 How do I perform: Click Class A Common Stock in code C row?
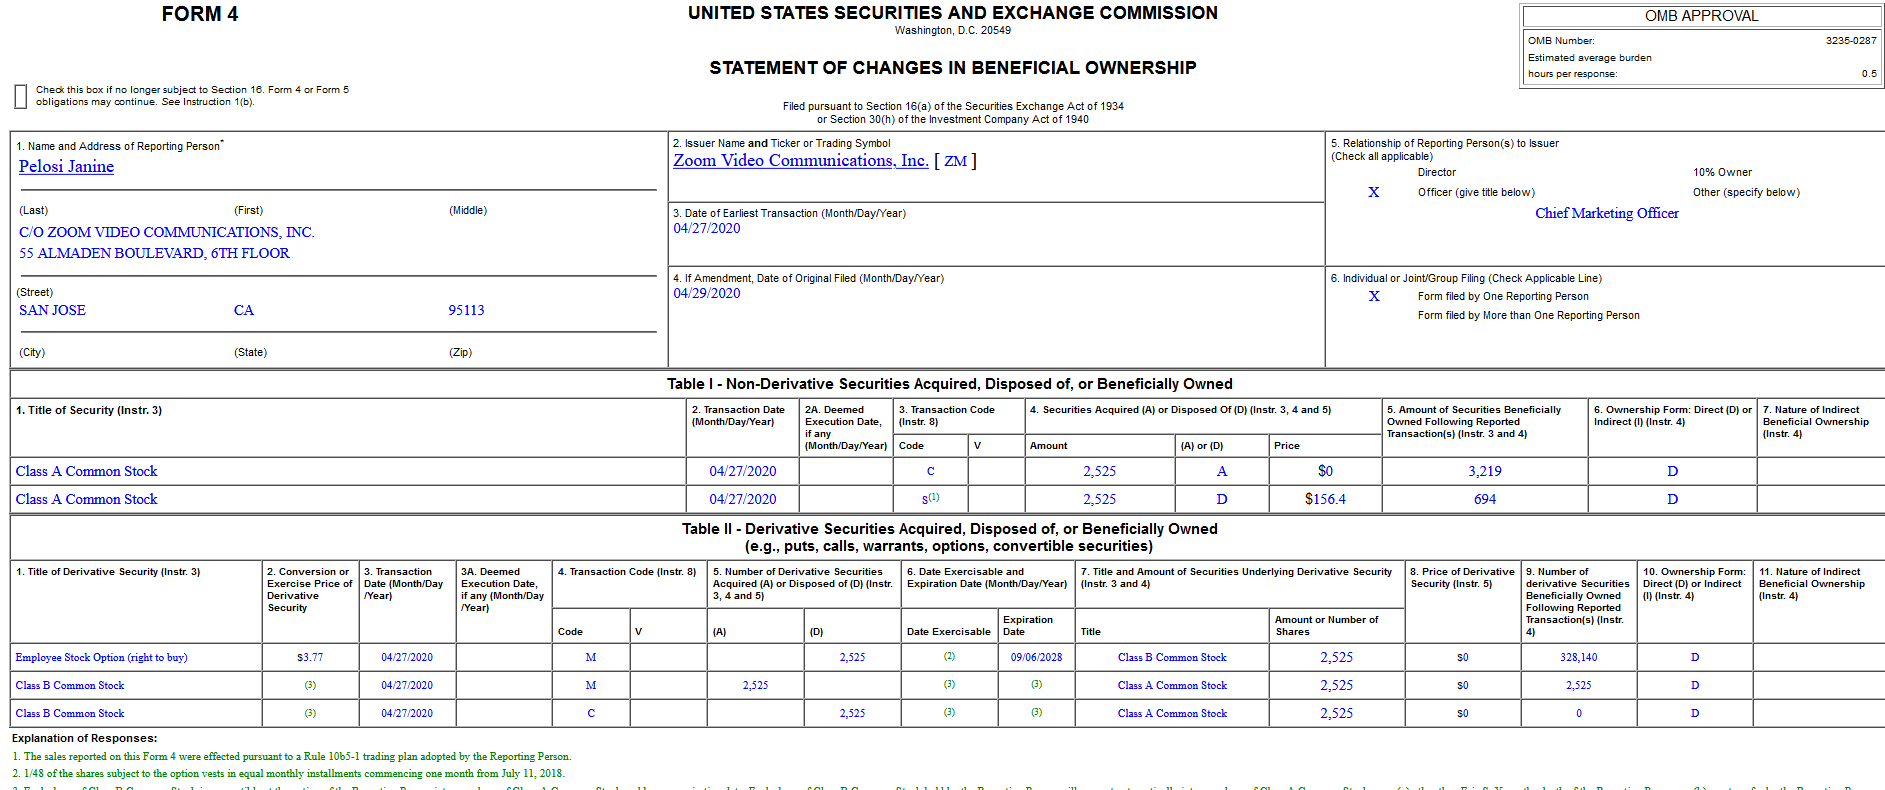(86, 471)
